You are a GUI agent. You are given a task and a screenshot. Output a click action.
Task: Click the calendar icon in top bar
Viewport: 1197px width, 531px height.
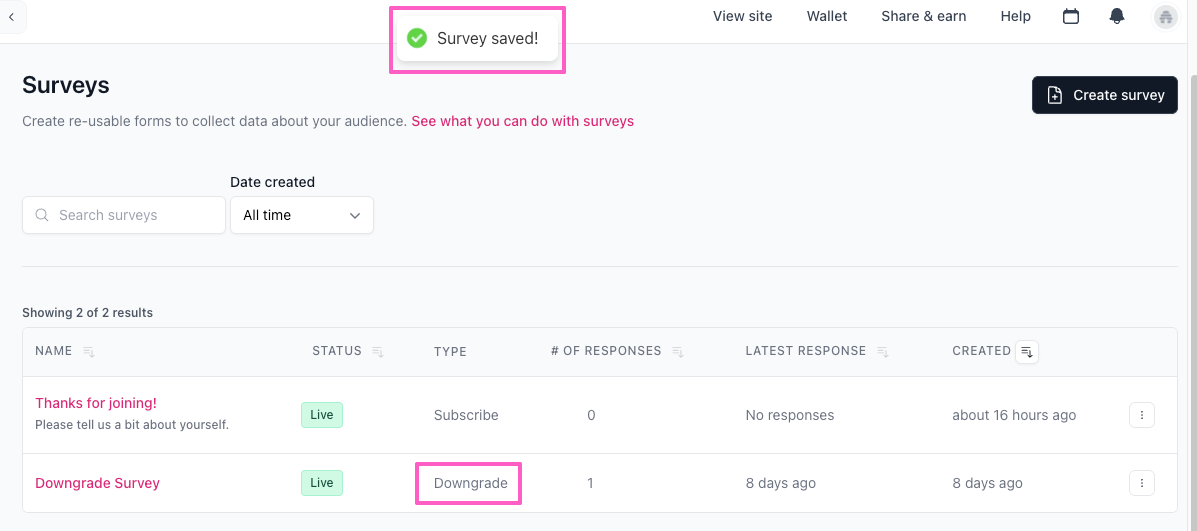click(1071, 16)
